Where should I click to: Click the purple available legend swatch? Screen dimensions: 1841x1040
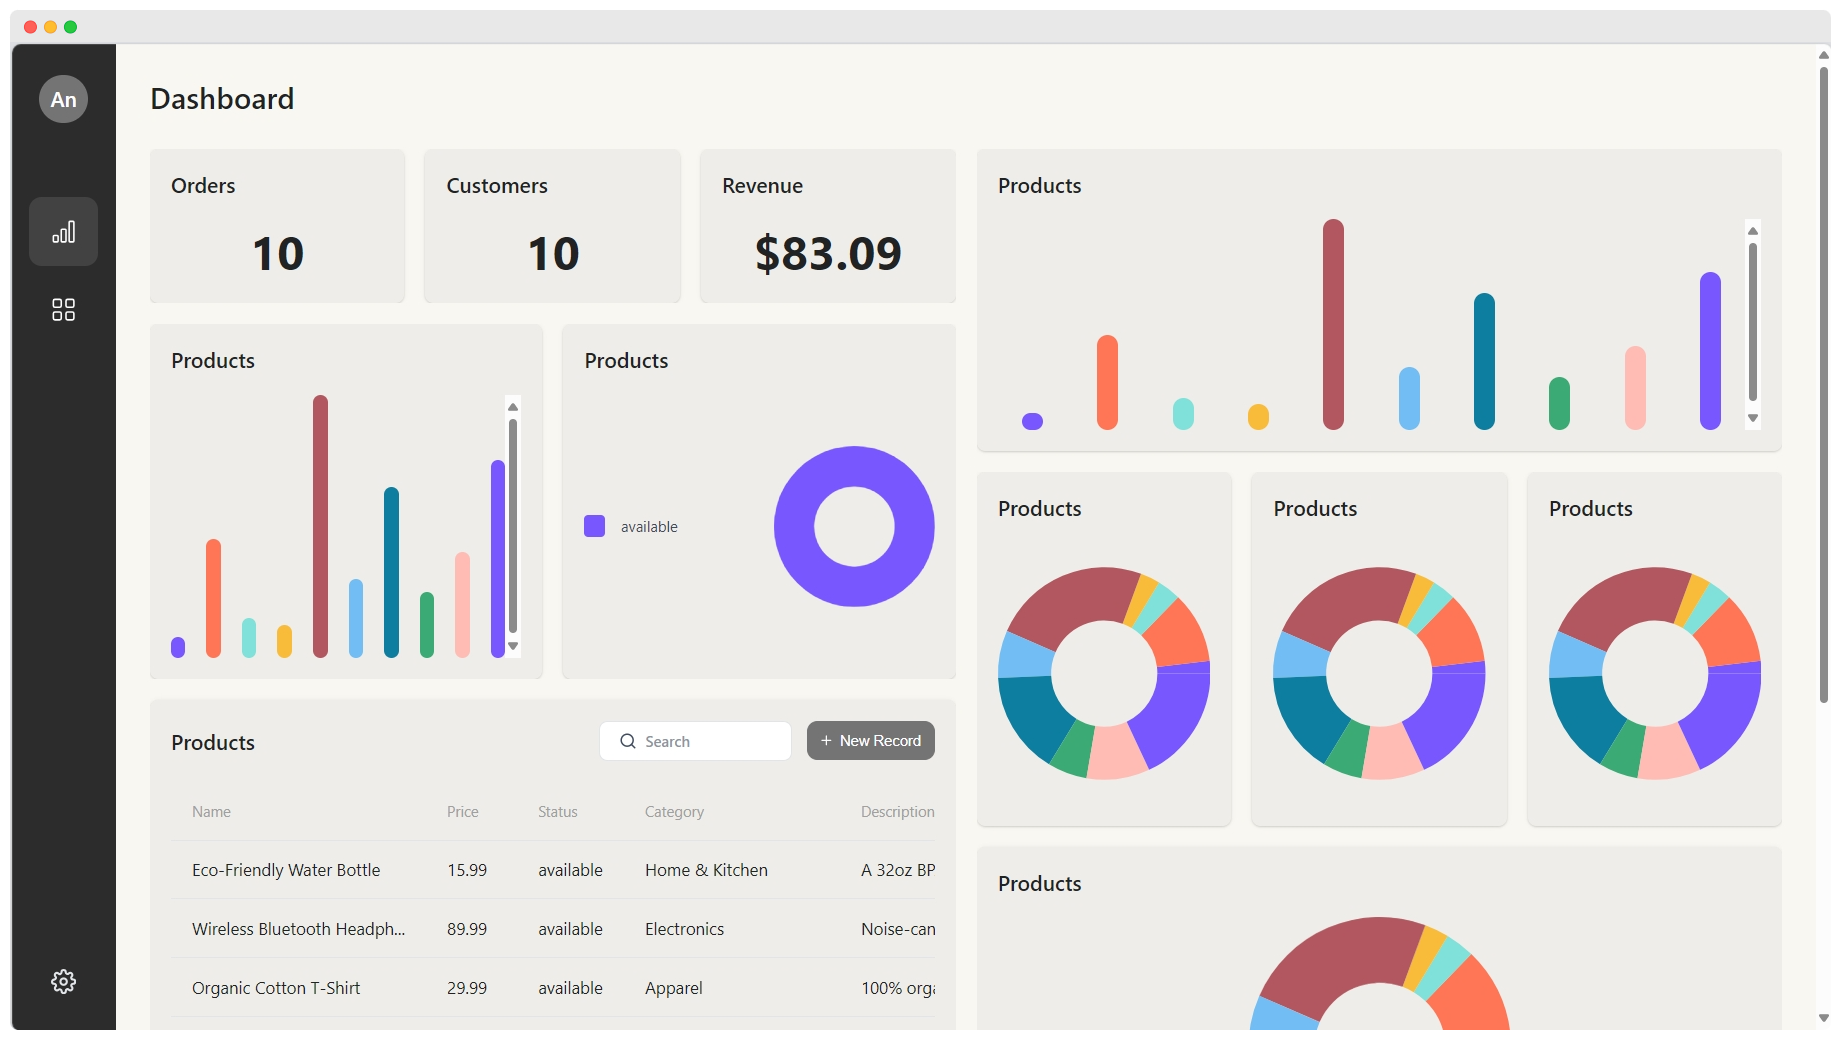coord(594,526)
